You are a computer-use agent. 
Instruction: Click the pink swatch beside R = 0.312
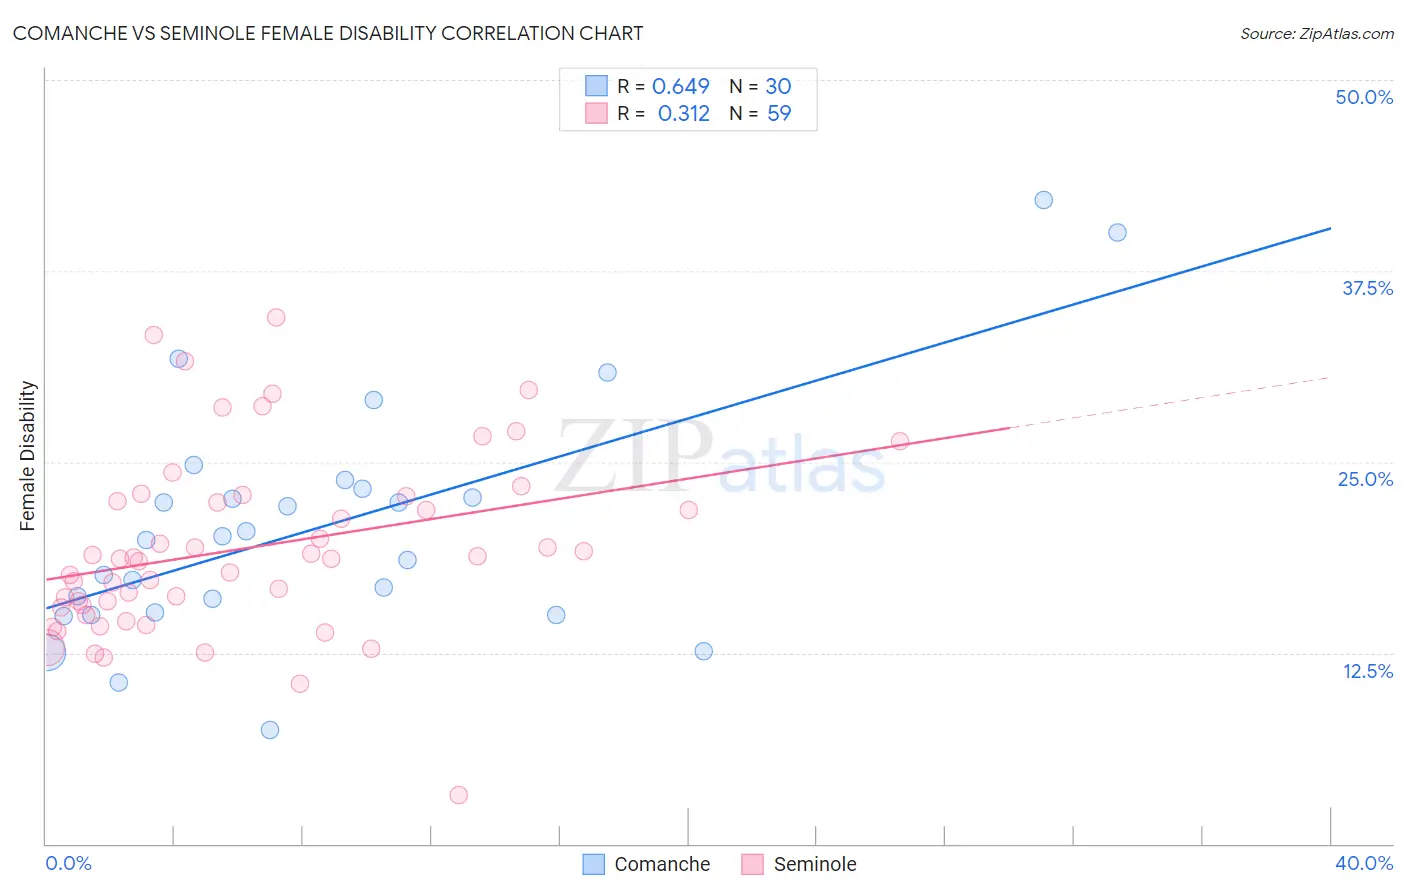tap(596, 113)
